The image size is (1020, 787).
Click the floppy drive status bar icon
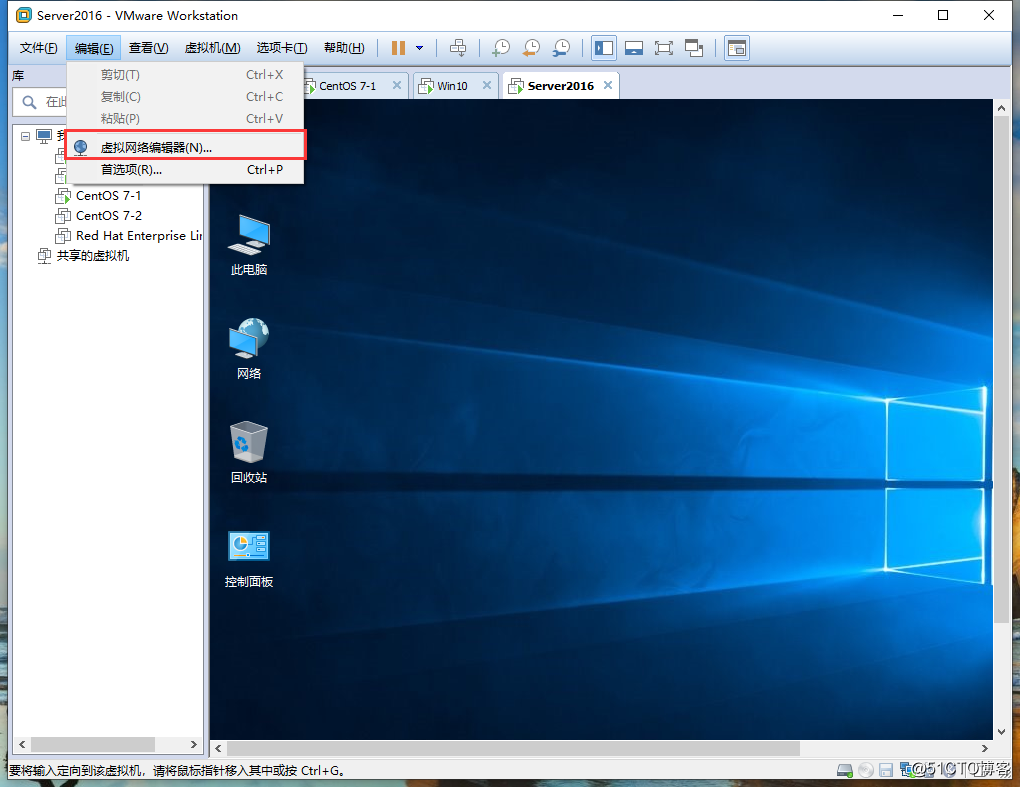[x=885, y=771]
